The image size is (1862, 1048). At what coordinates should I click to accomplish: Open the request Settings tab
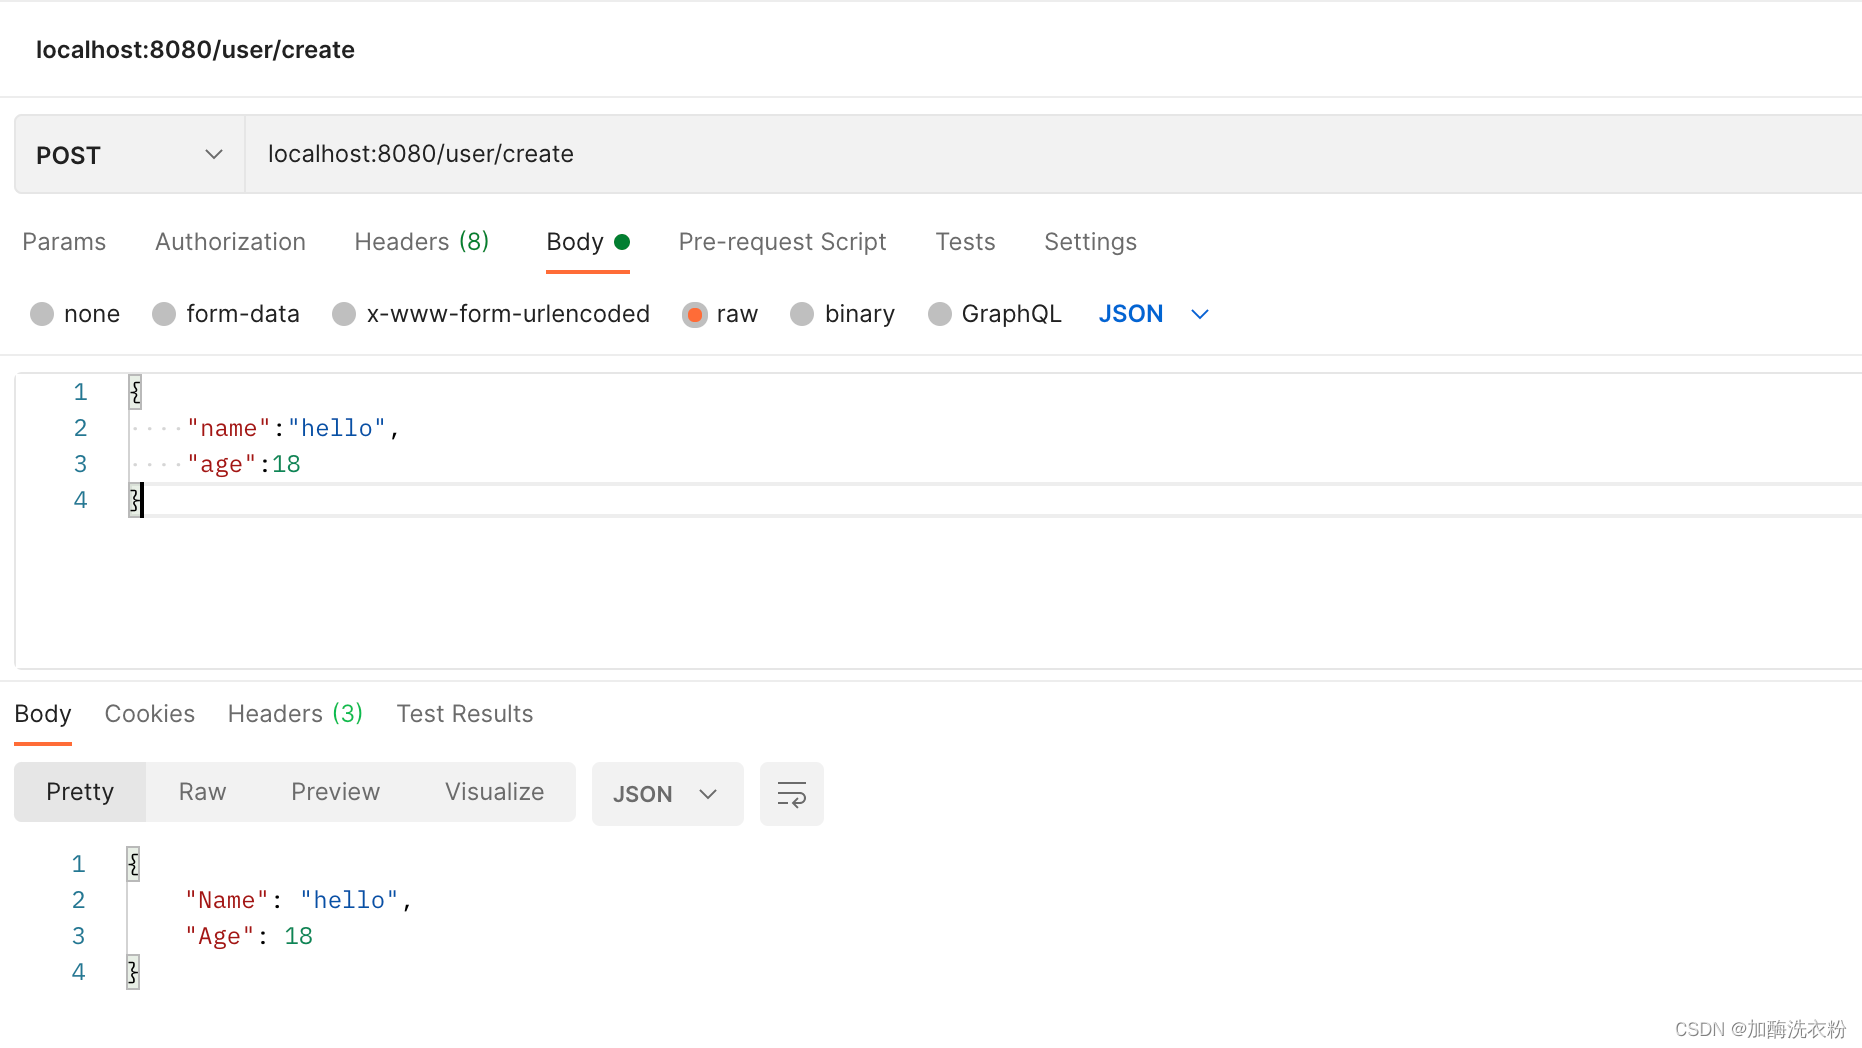pos(1090,242)
